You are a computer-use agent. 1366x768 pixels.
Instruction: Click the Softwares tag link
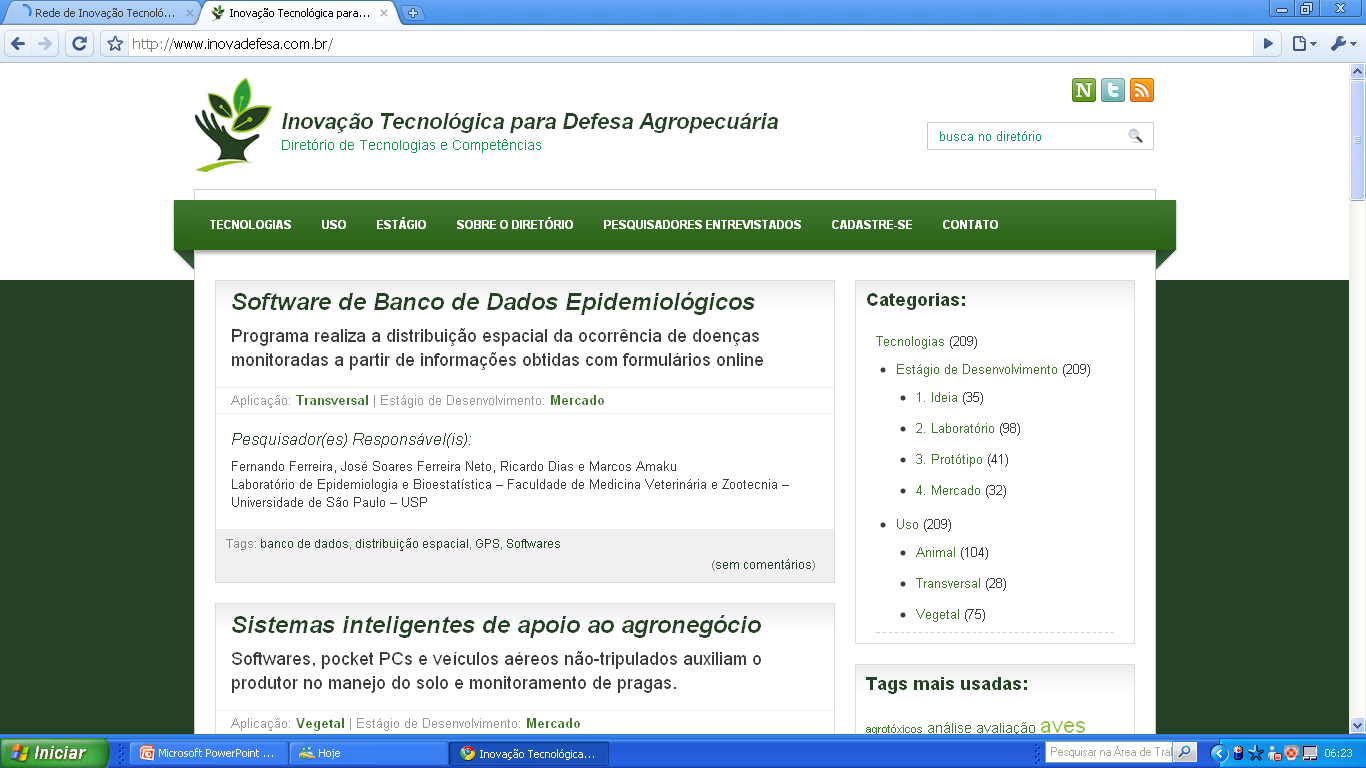pyautogui.click(x=533, y=544)
